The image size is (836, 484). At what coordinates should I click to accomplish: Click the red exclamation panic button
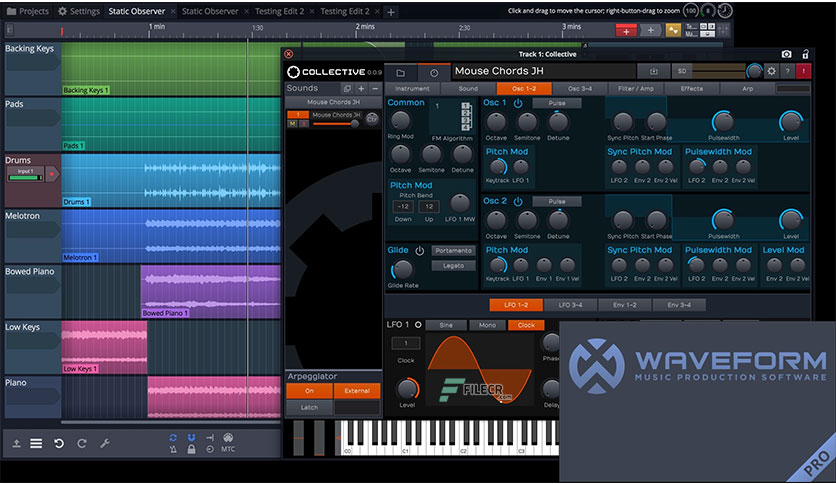pos(803,71)
